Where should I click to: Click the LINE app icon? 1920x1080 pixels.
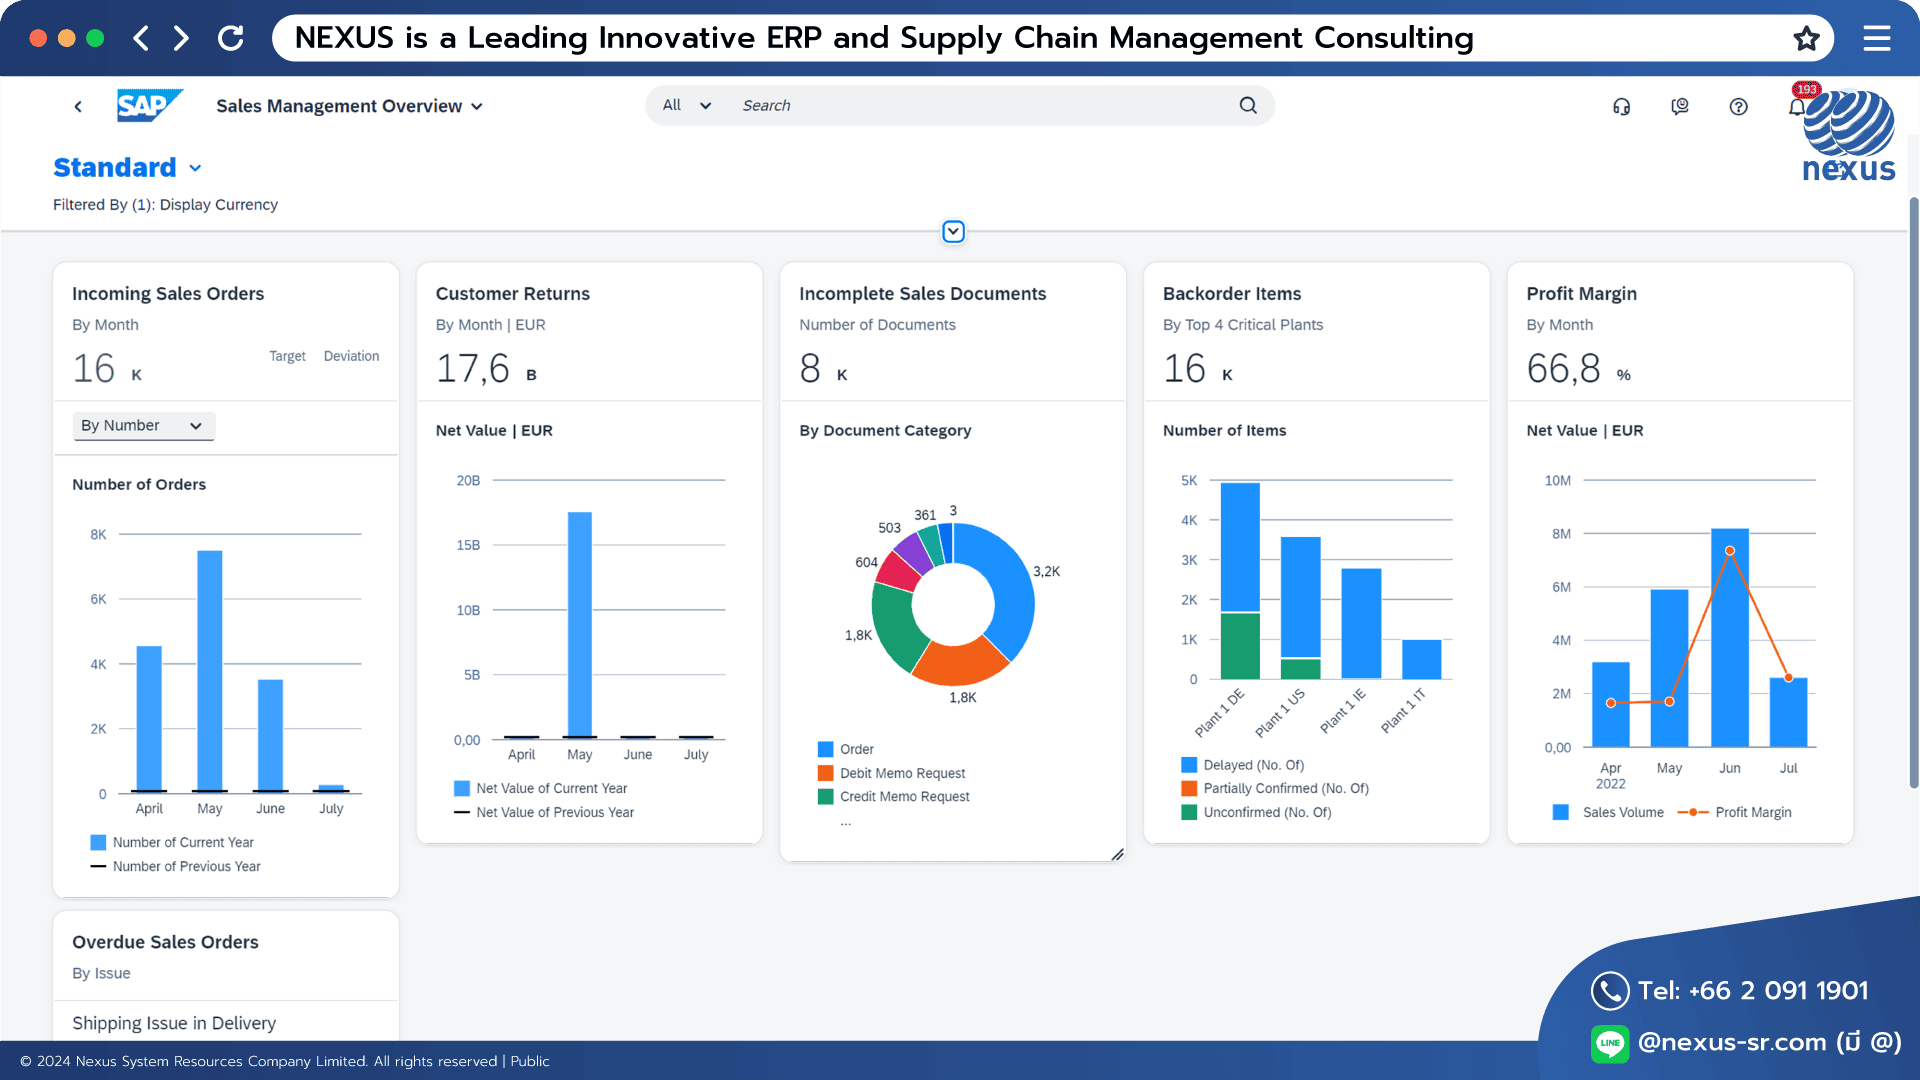(1610, 1043)
